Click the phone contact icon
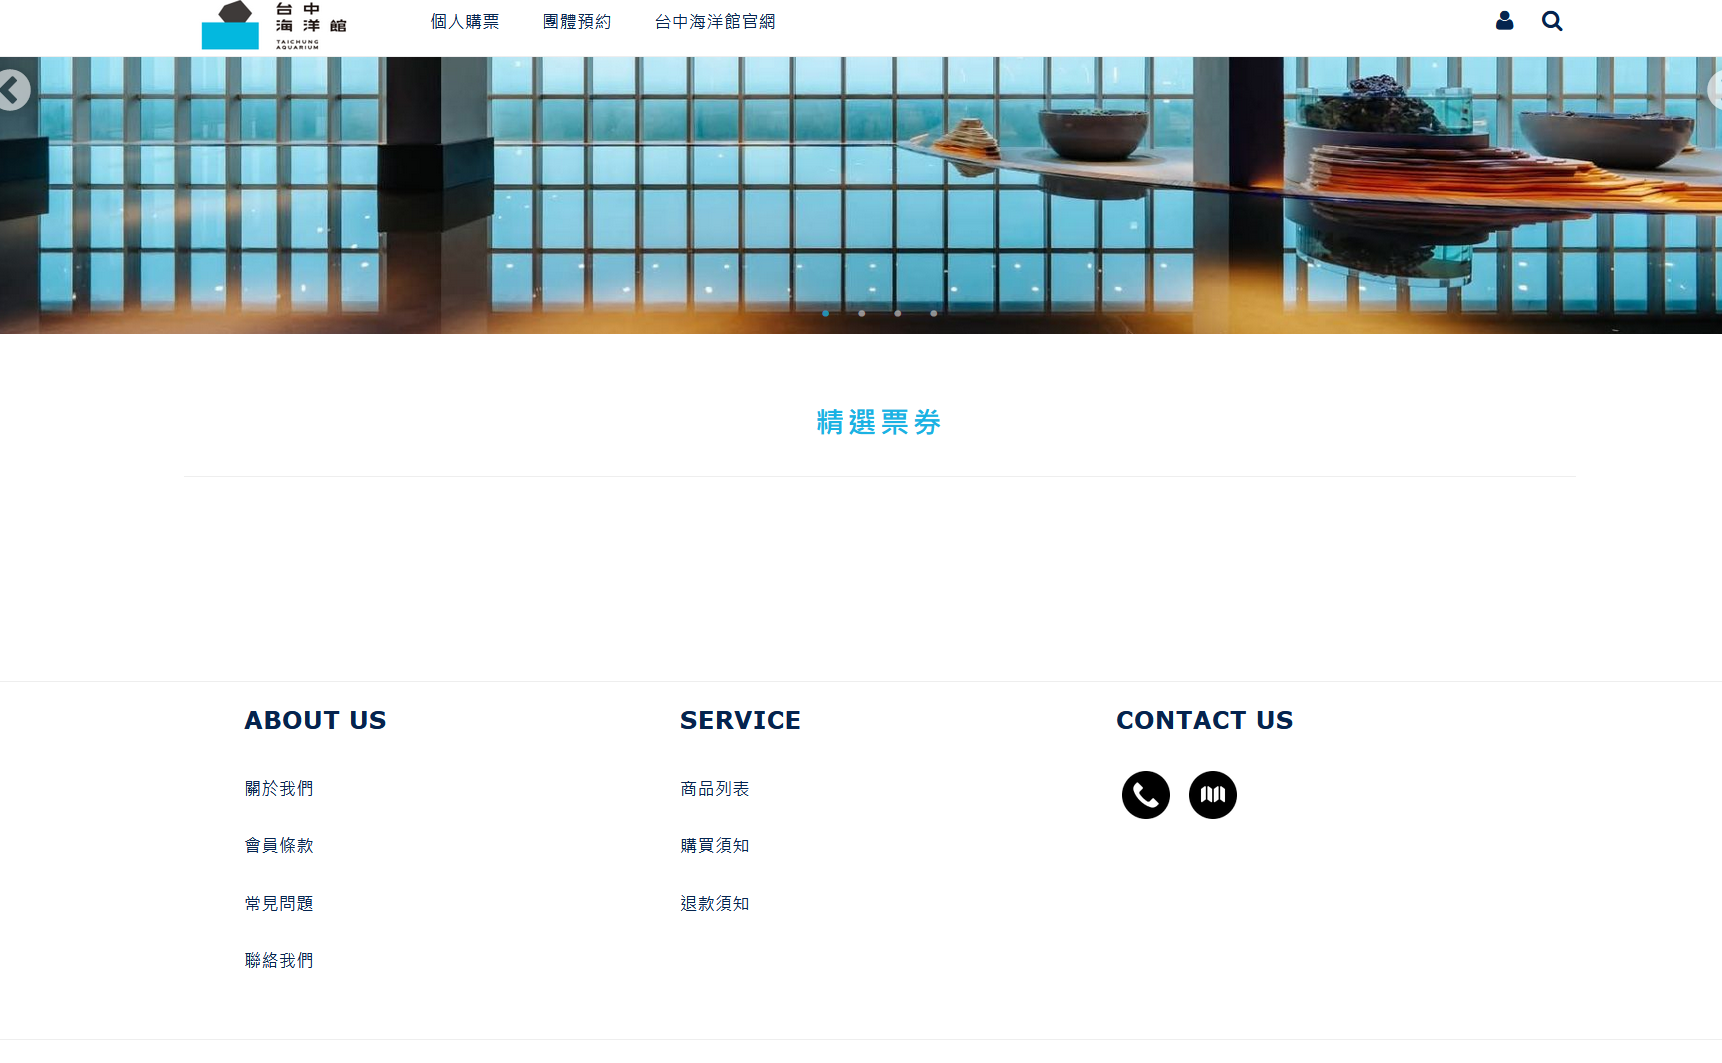The height and width of the screenshot is (1063, 1722). [x=1145, y=795]
